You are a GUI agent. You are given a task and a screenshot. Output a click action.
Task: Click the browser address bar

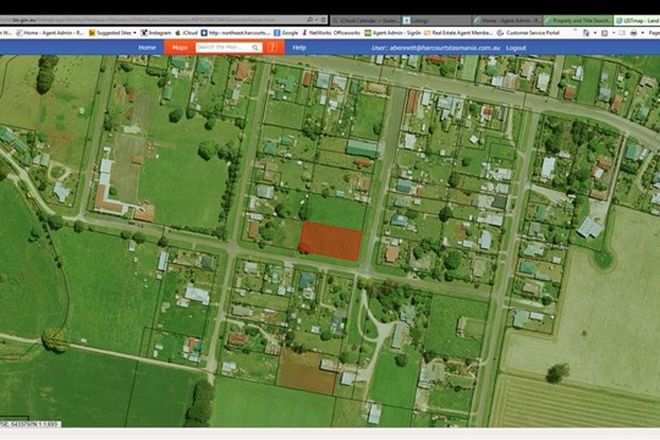150,19
